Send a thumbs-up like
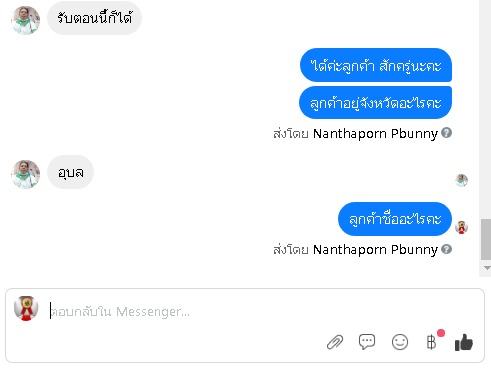Screen dimensions: 491x370 coord(464,342)
